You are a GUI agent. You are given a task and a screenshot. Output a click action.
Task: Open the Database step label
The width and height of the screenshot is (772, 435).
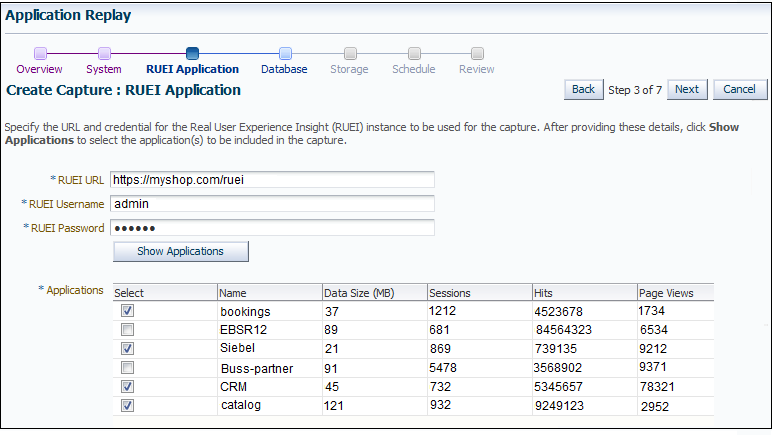[284, 69]
